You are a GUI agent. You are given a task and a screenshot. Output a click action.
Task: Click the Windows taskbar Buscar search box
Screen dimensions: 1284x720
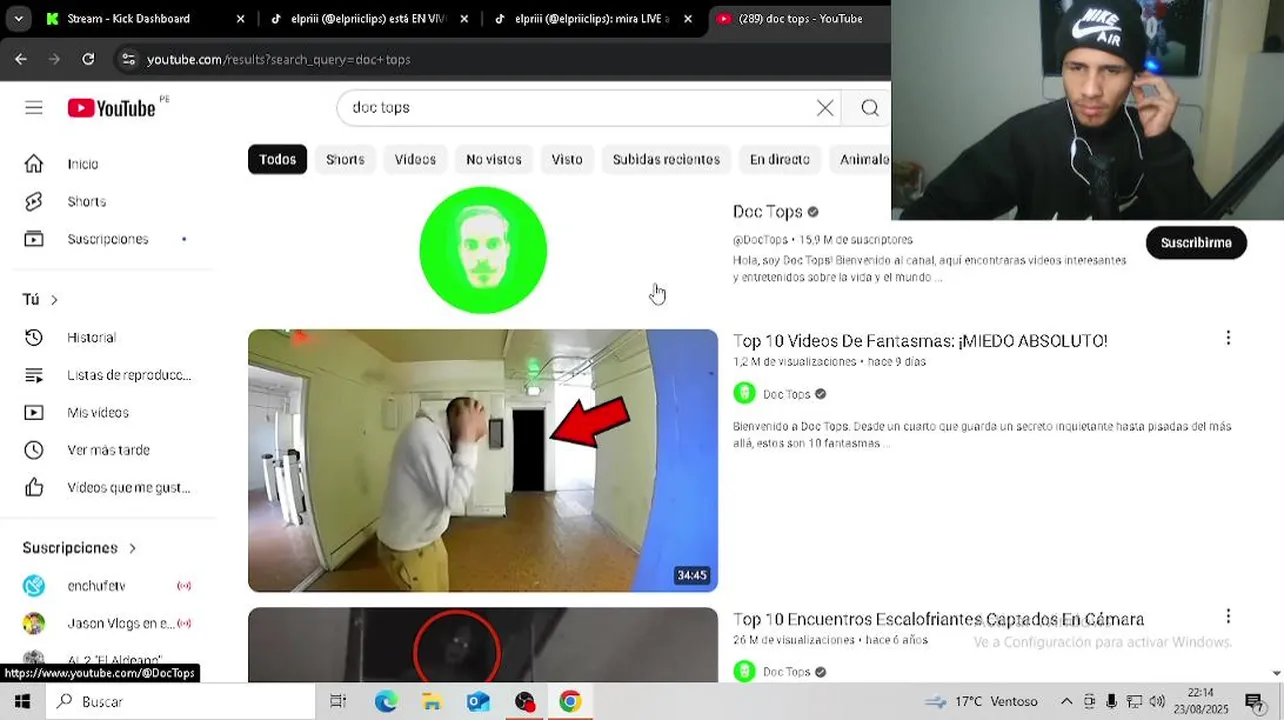click(x=180, y=702)
